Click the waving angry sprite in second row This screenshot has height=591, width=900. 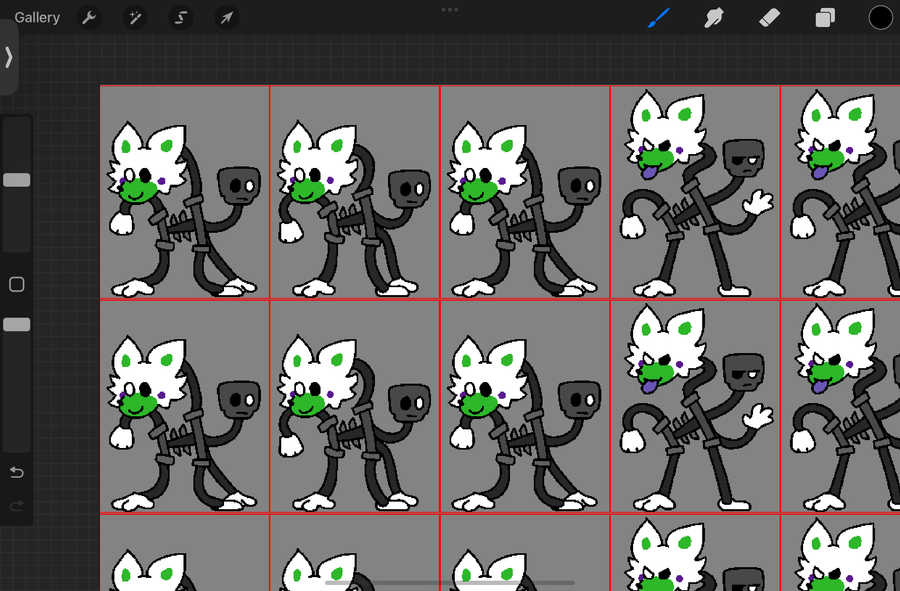click(x=695, y=406)
